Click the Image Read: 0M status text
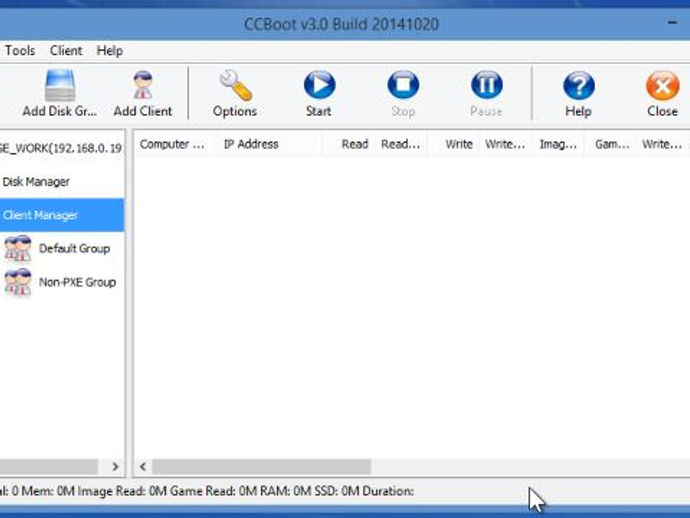690x518 pixels. coord(122,491)
